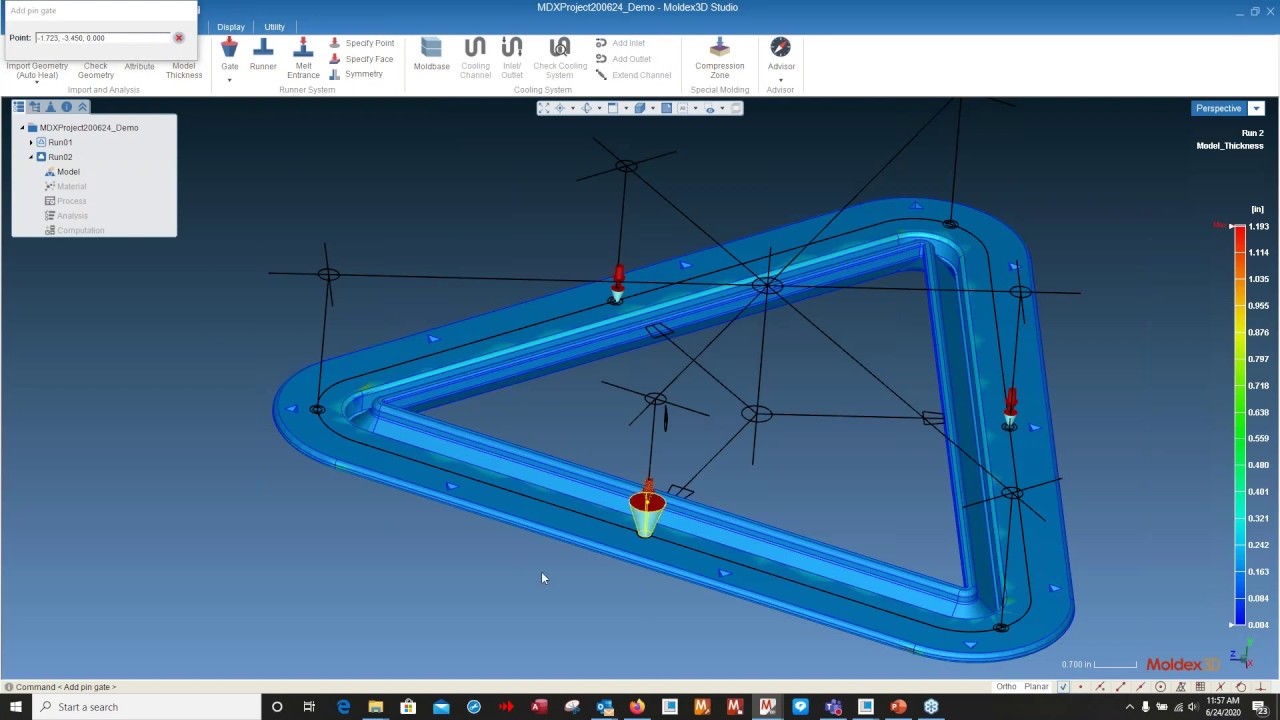Screen dimensions: 1280x720
Task: Switch to the Utility ribbon tab
Action: 274,27
